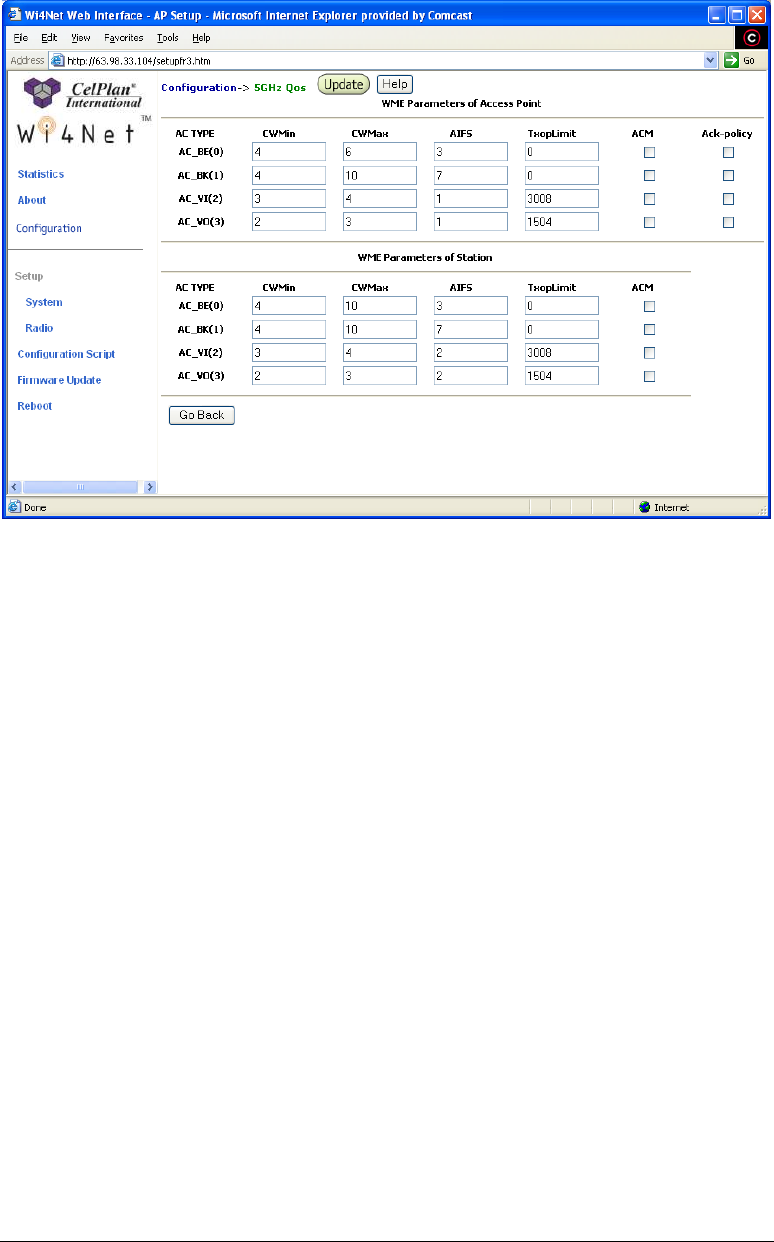Image resolution: width=774 pixels, height=1242 pixels.
Task: Click Station AC_BE(0) CWMax field
Action: point(380,306)
